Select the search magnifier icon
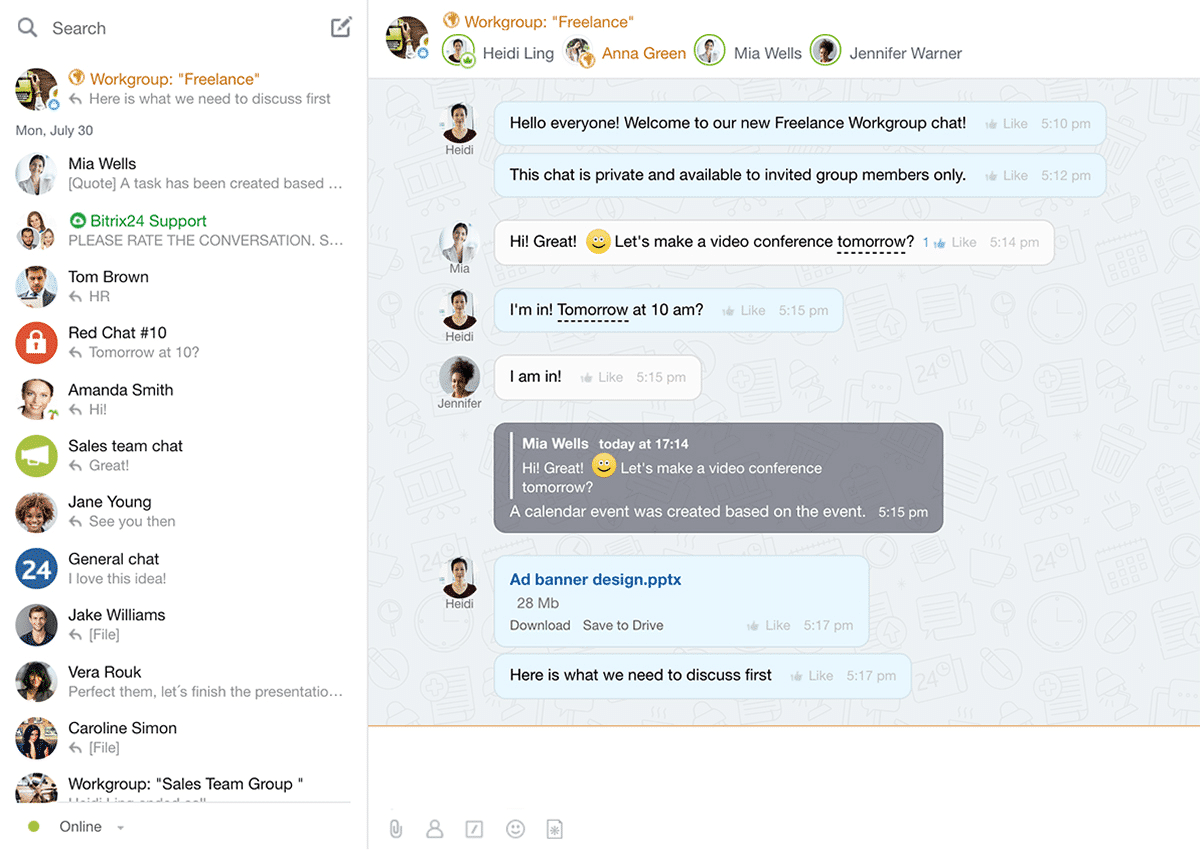 [x=26, y=28]
